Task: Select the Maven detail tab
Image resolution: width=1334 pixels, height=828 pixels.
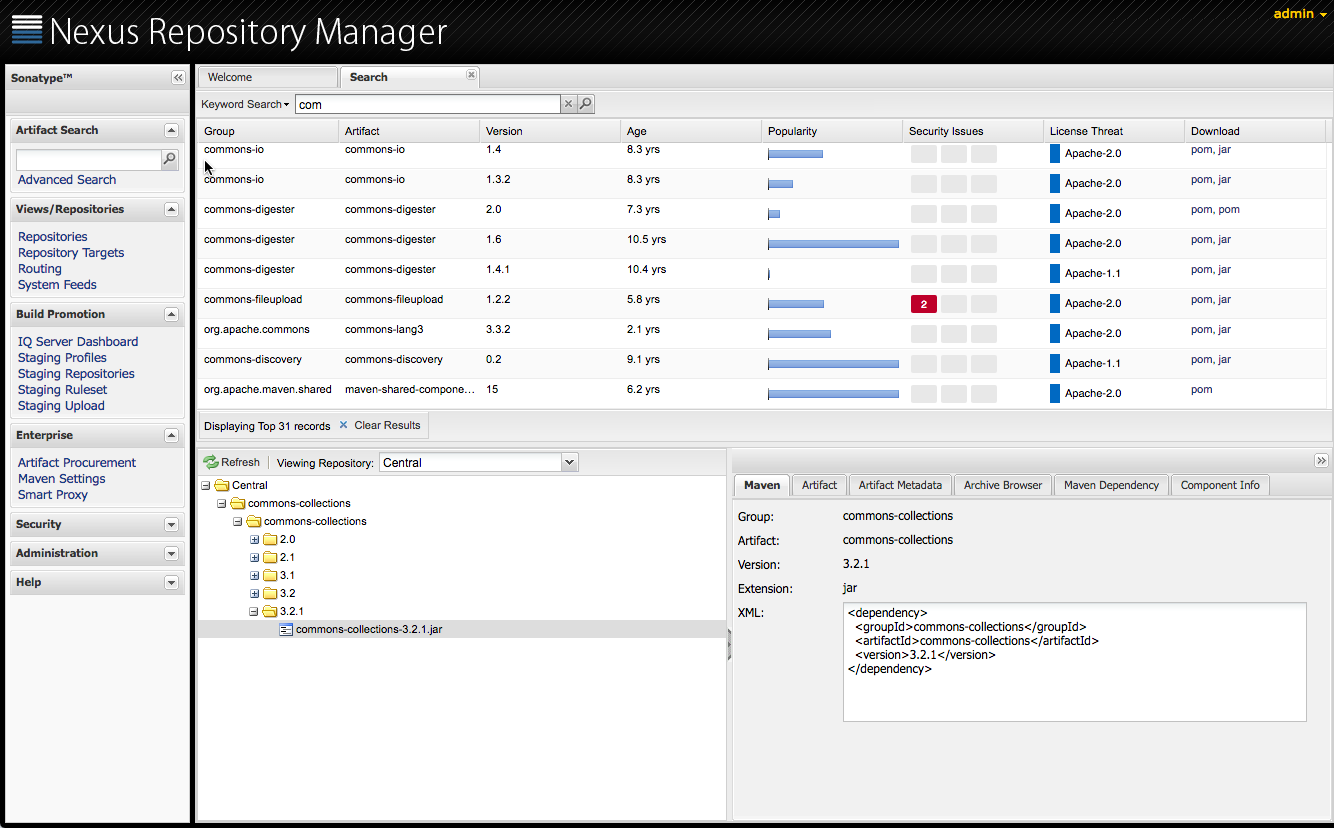Action: (762, 485)
